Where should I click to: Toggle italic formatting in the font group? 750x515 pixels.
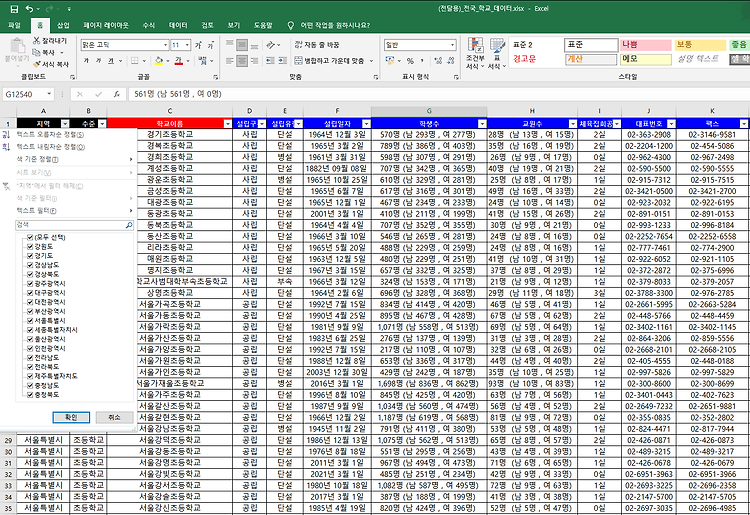[x=98, y=61]
